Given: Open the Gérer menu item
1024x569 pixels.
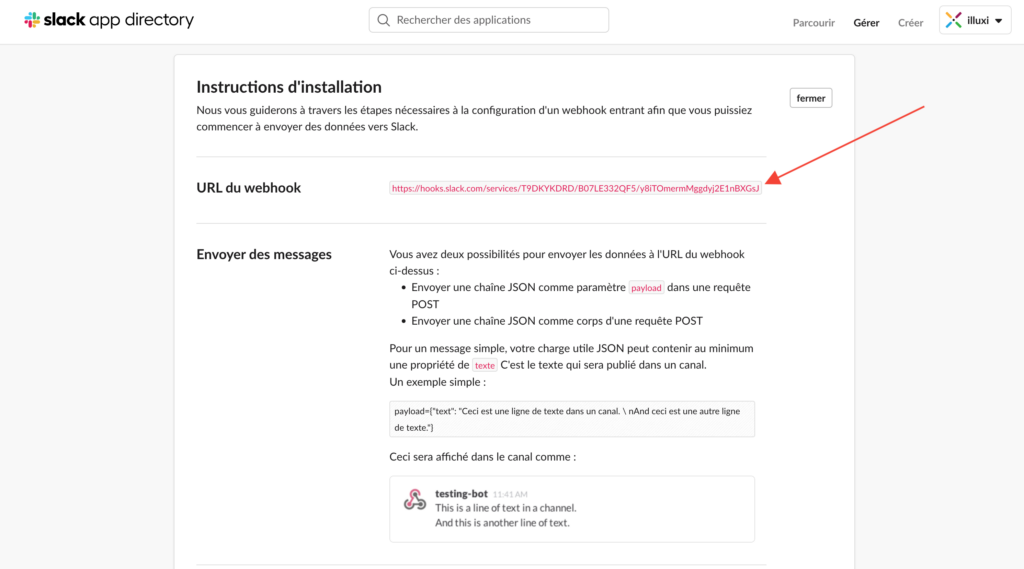Looking at the screenshot, I should 866,23.
